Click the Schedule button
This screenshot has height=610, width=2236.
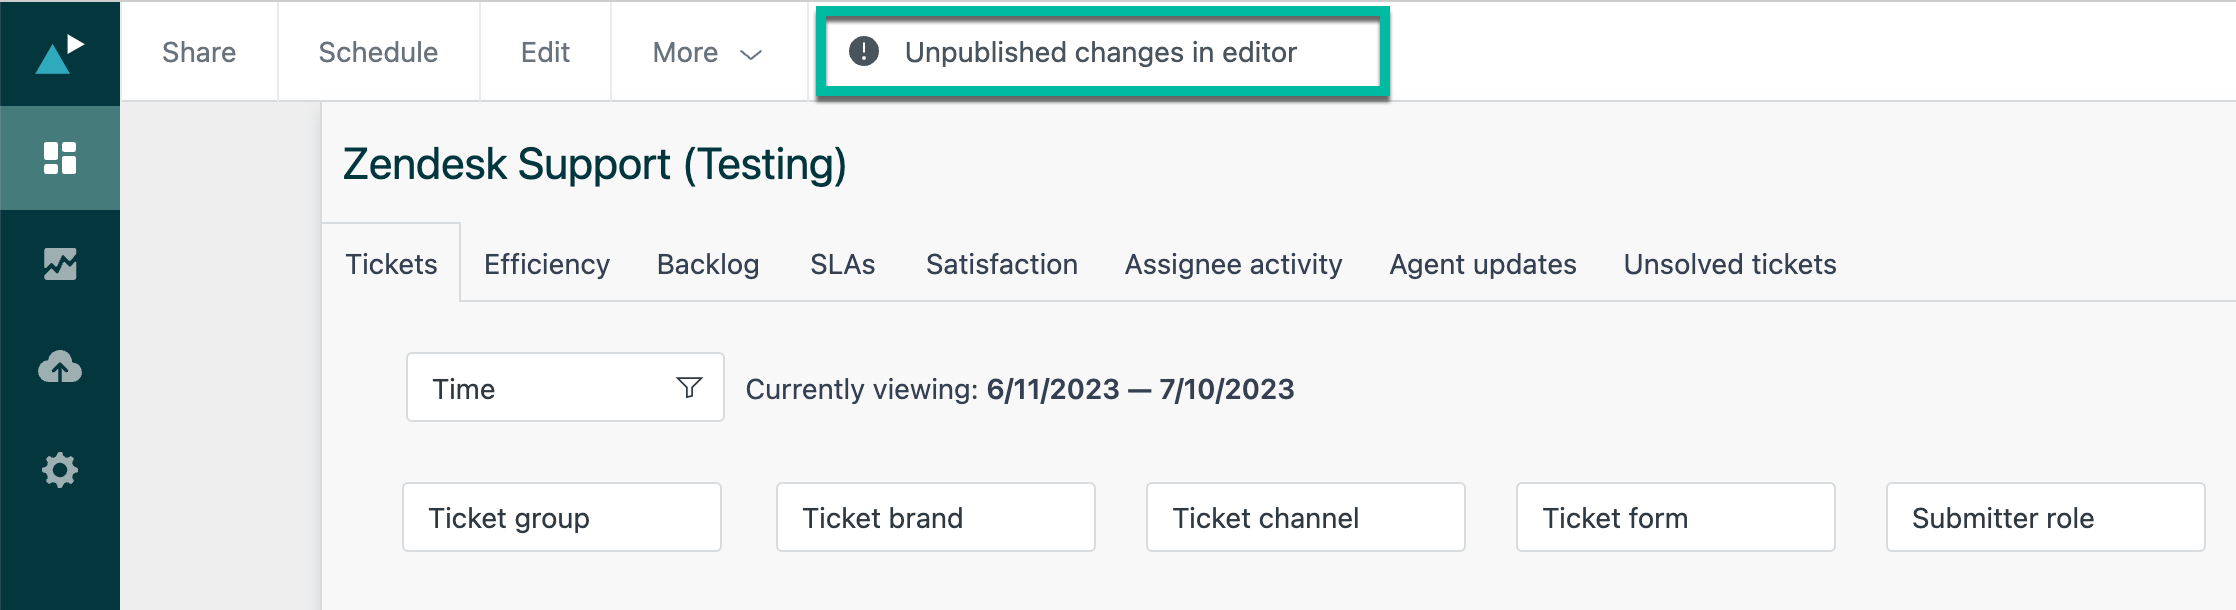pyautogui.click(x=378, y=52)
